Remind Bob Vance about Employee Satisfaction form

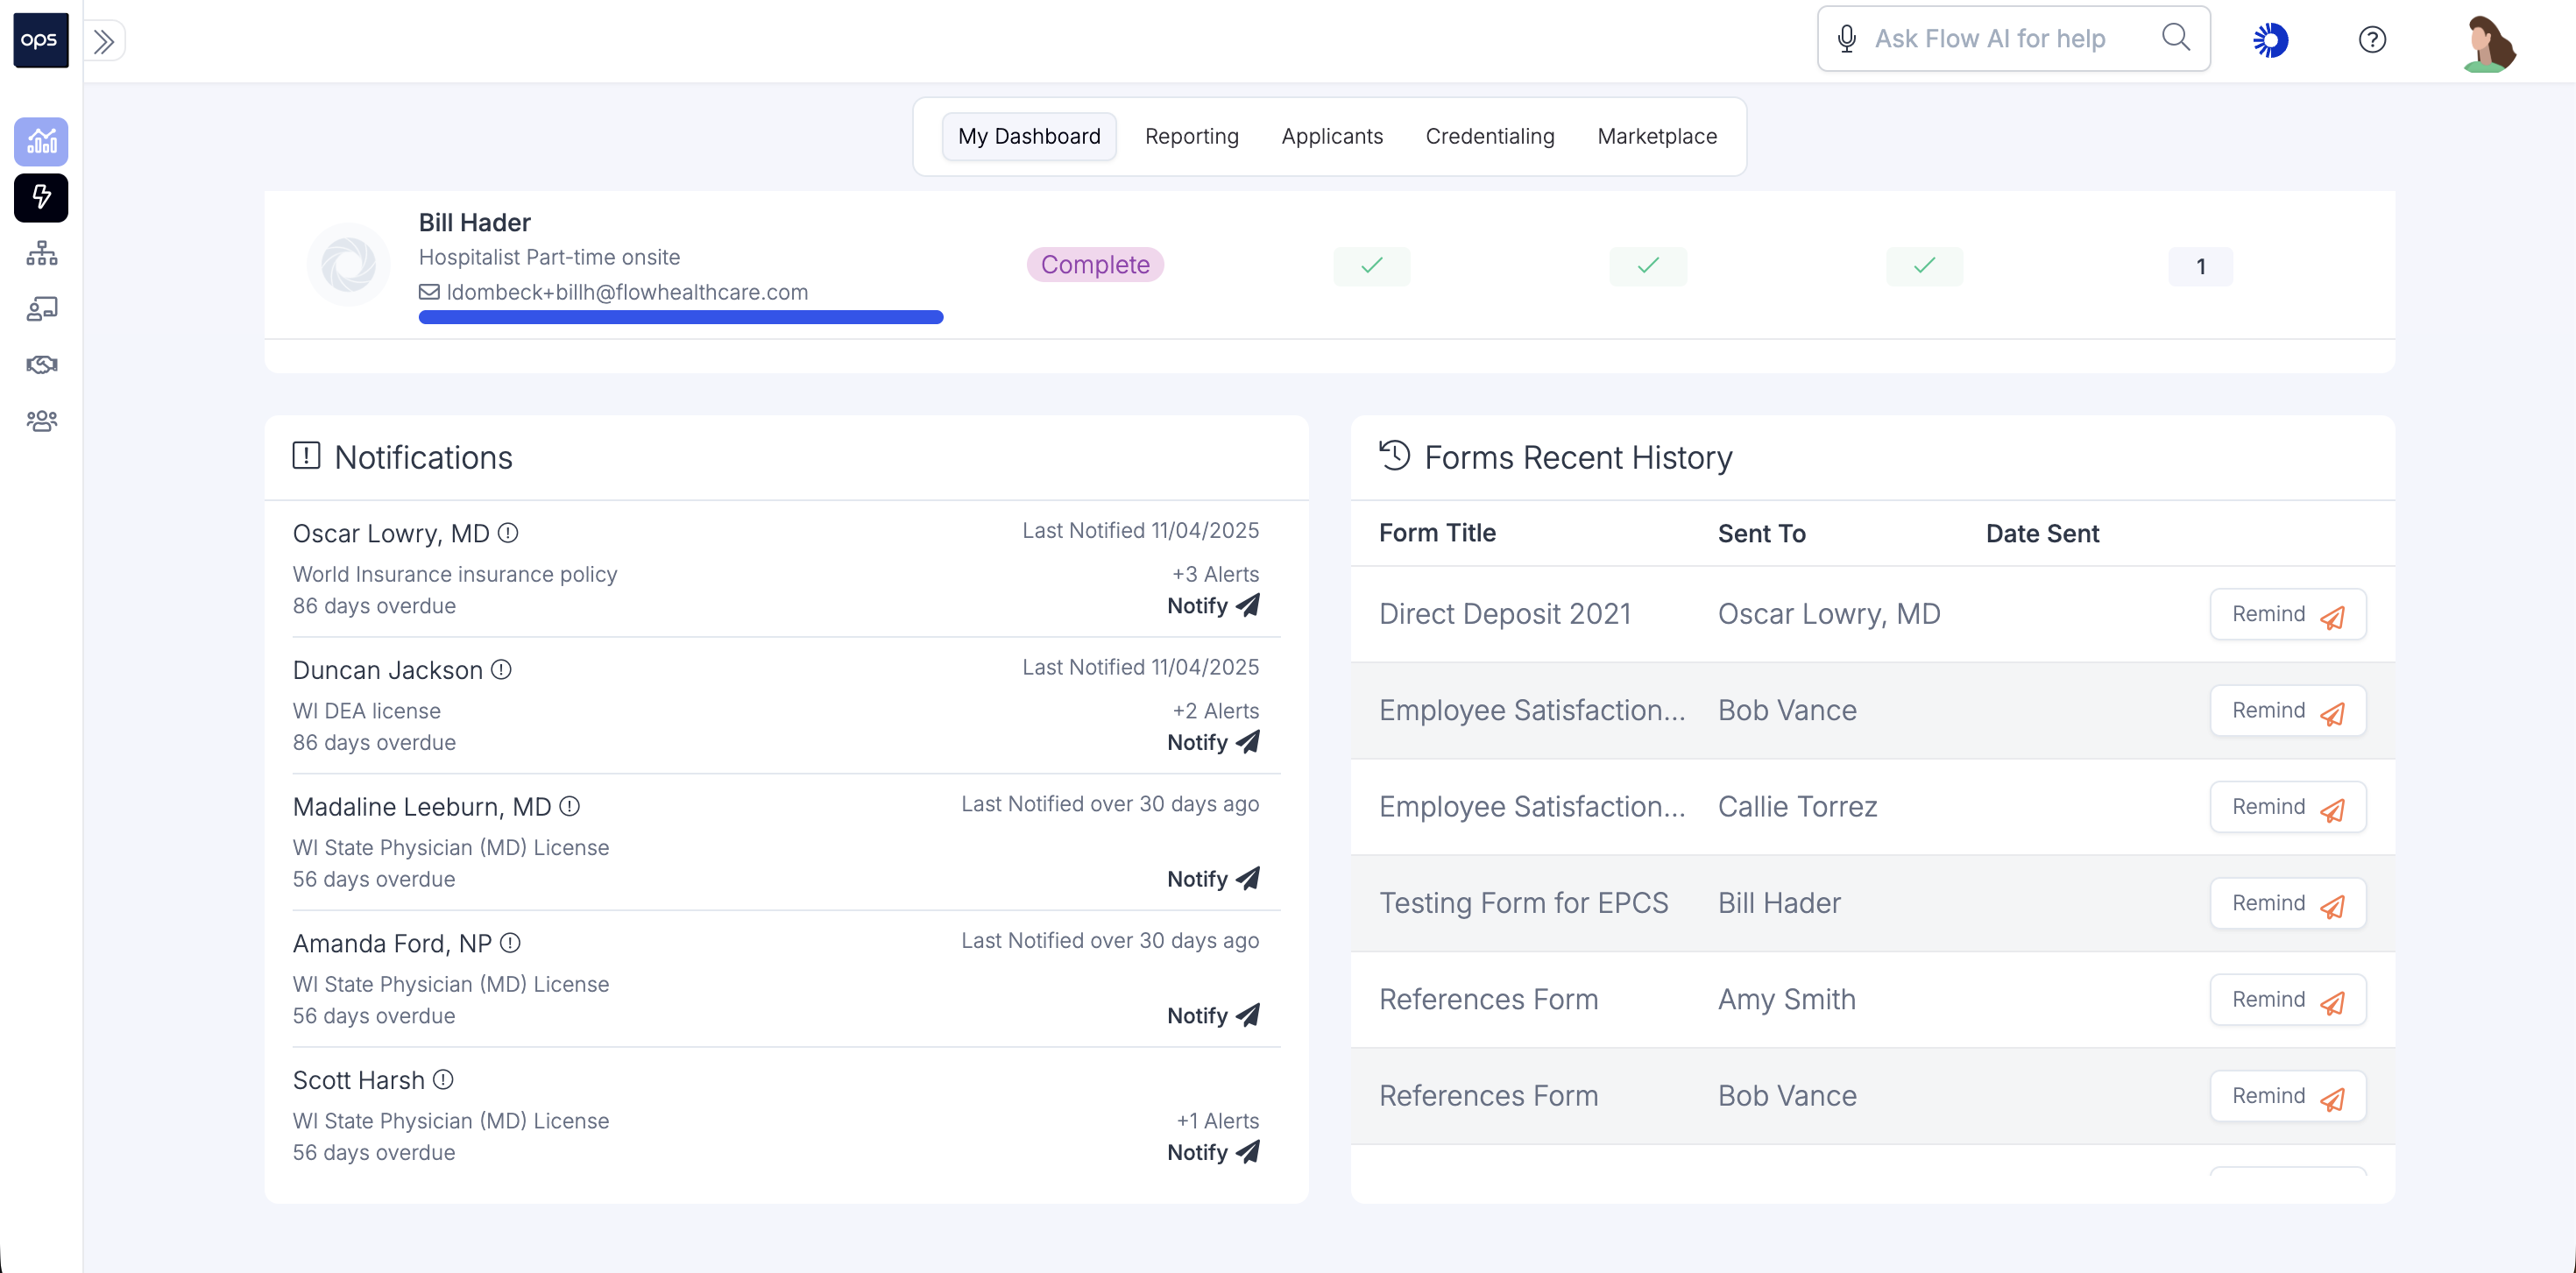(x=2287, y=711)
